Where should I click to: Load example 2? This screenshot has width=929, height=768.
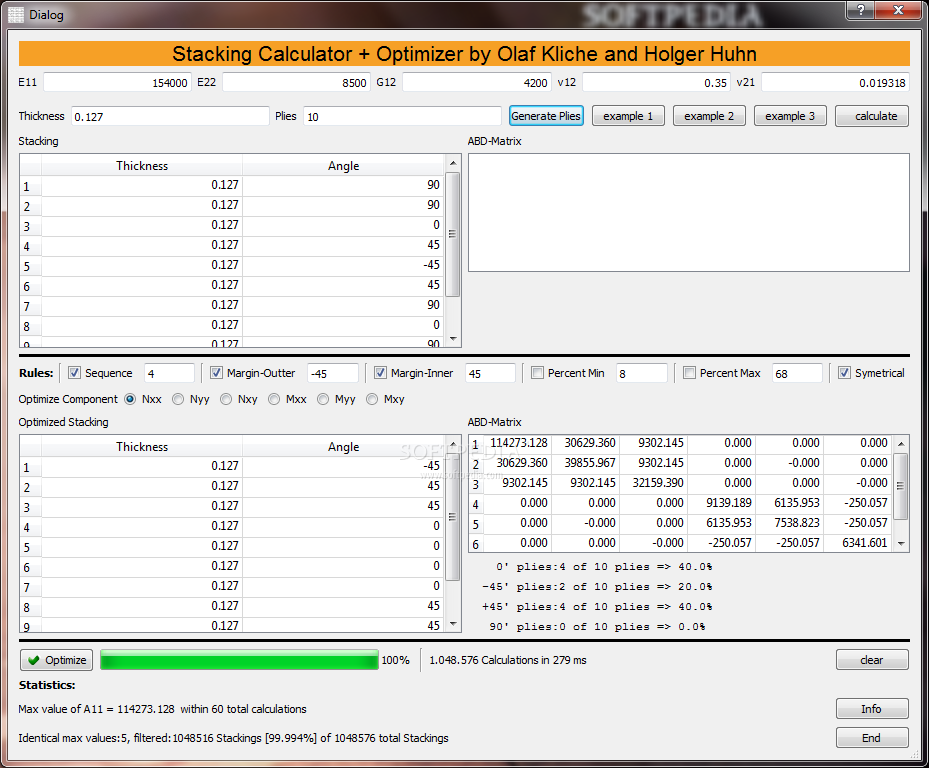(709, 116)
